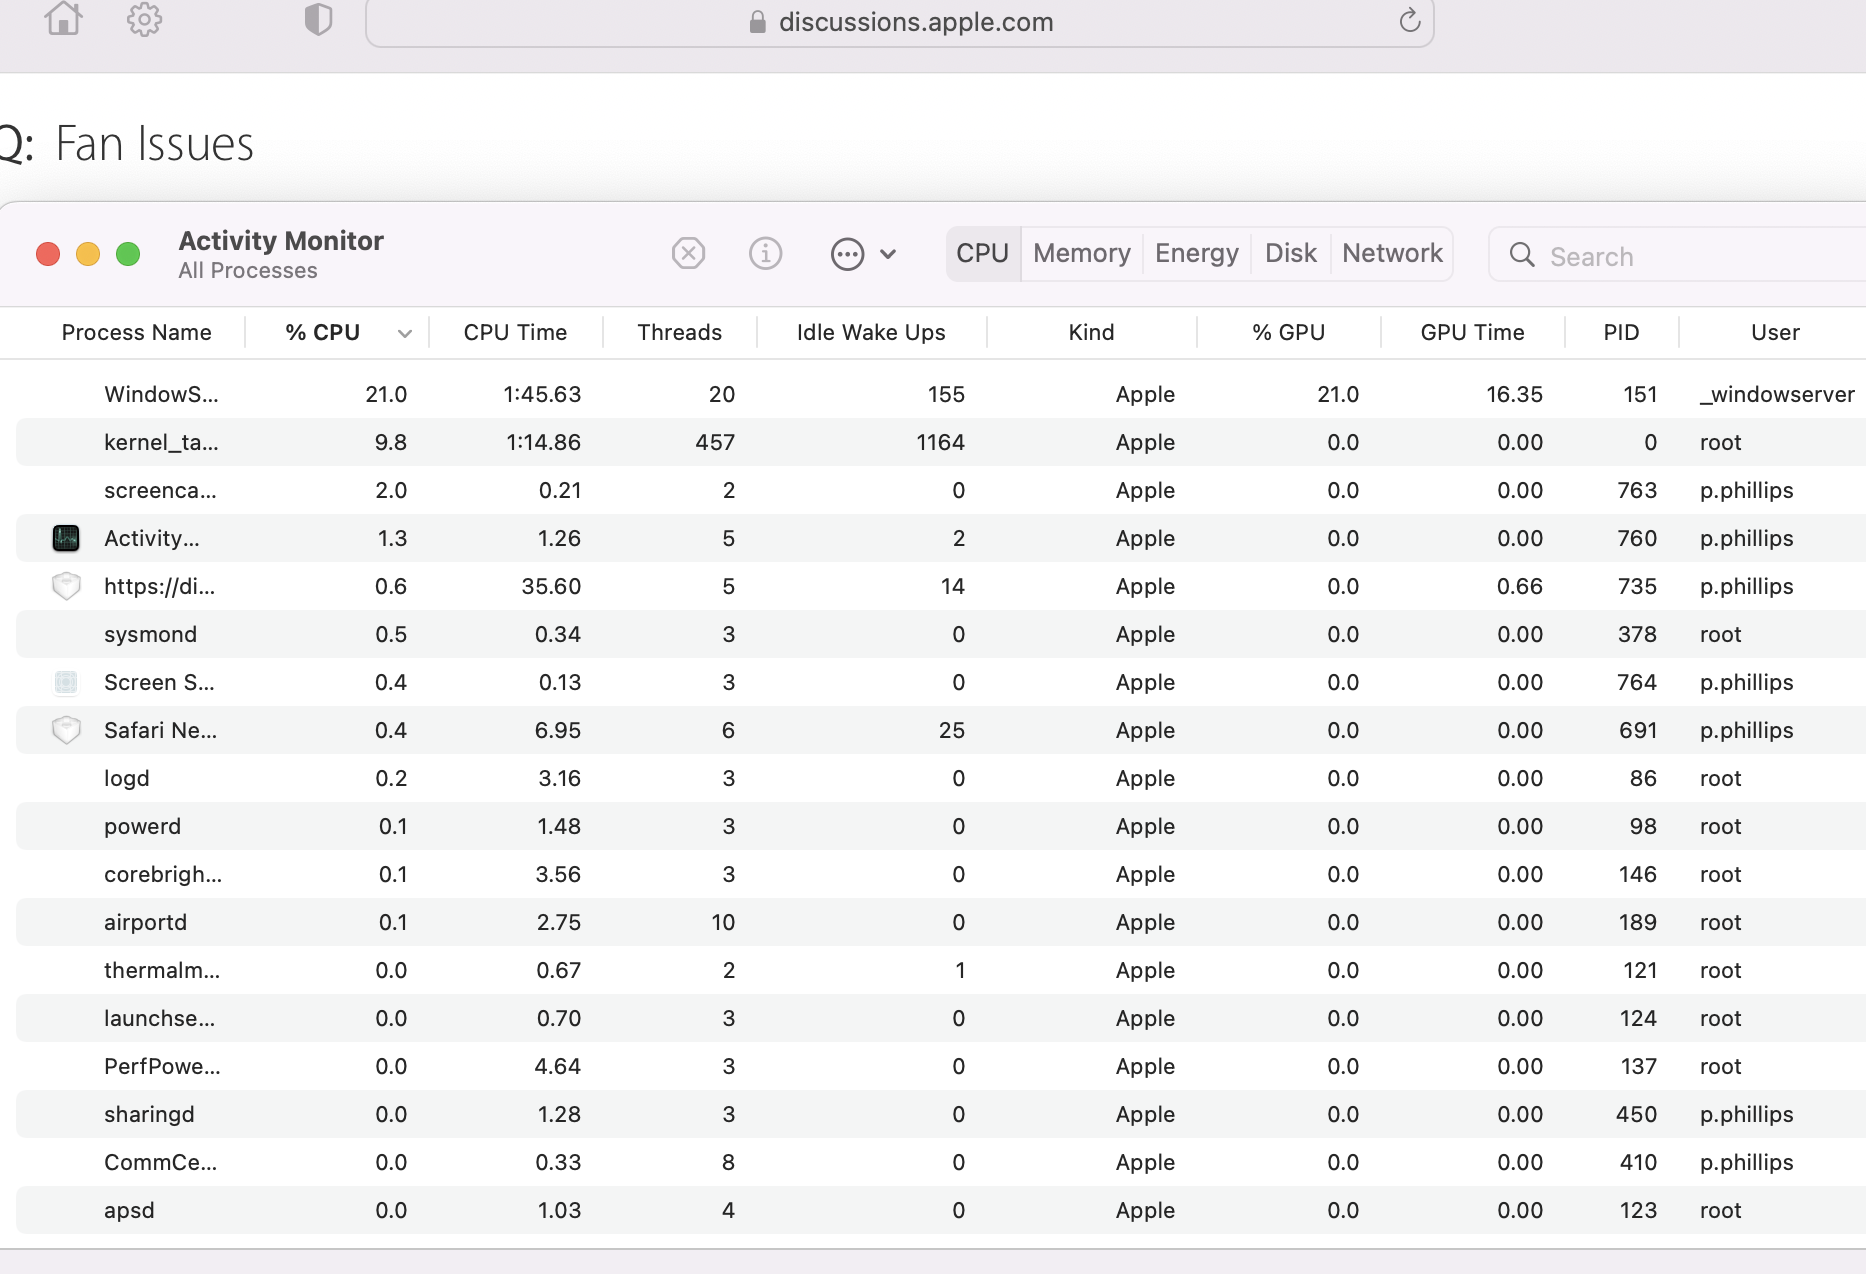Sort by Kind column header
1866x1274 pixels.
point(1091,332)
